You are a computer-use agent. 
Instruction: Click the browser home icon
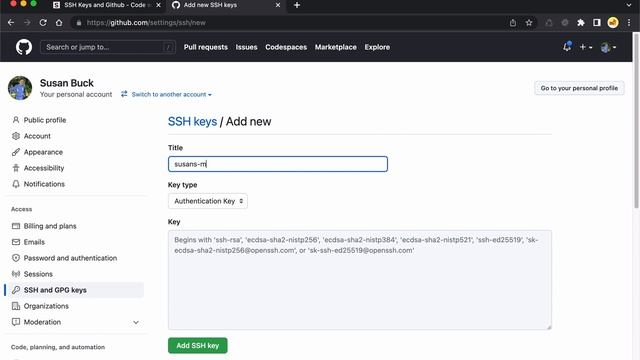[59, 22]
